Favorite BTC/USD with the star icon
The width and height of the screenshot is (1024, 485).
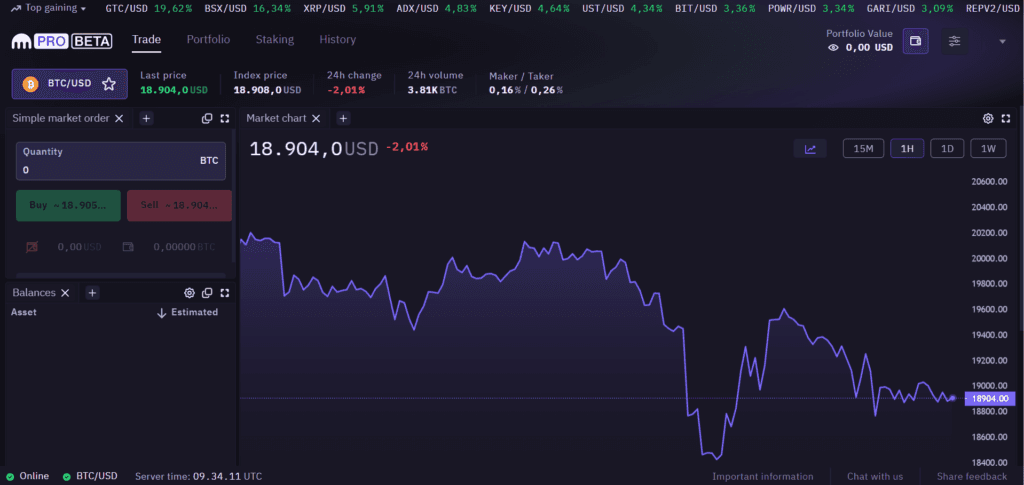tap(109, 84)
